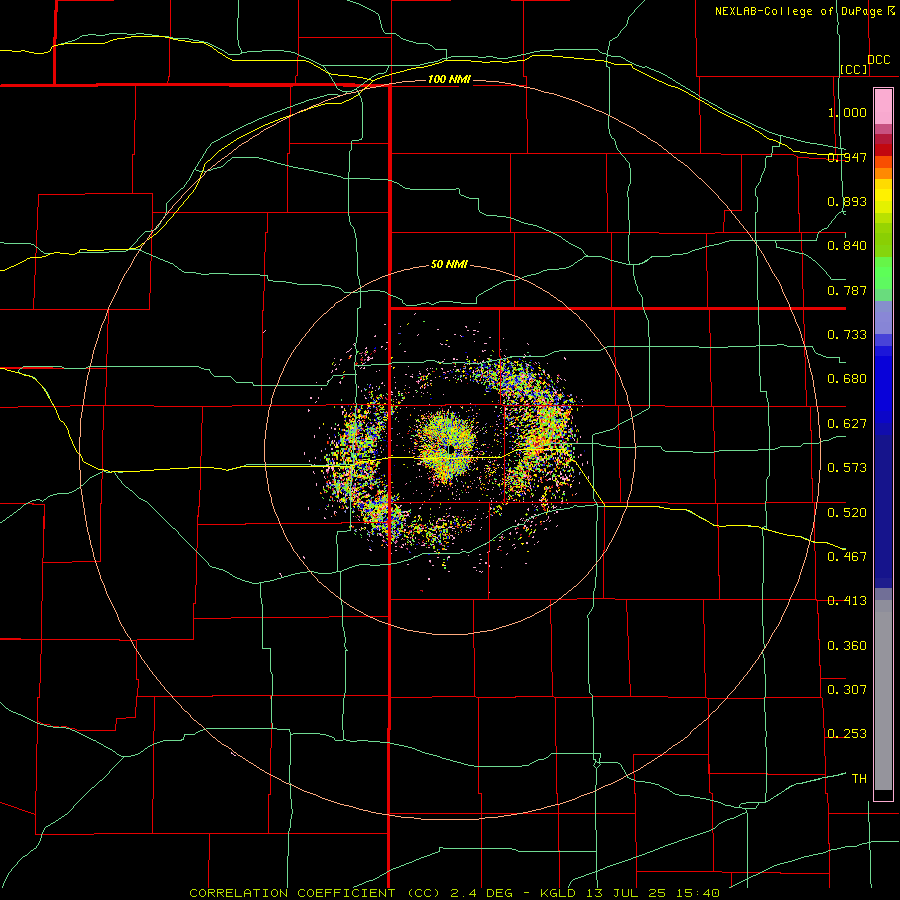Viewport: 900px width, 900px height.
Task: Click the 0.787 legend value
Action: 847,290
